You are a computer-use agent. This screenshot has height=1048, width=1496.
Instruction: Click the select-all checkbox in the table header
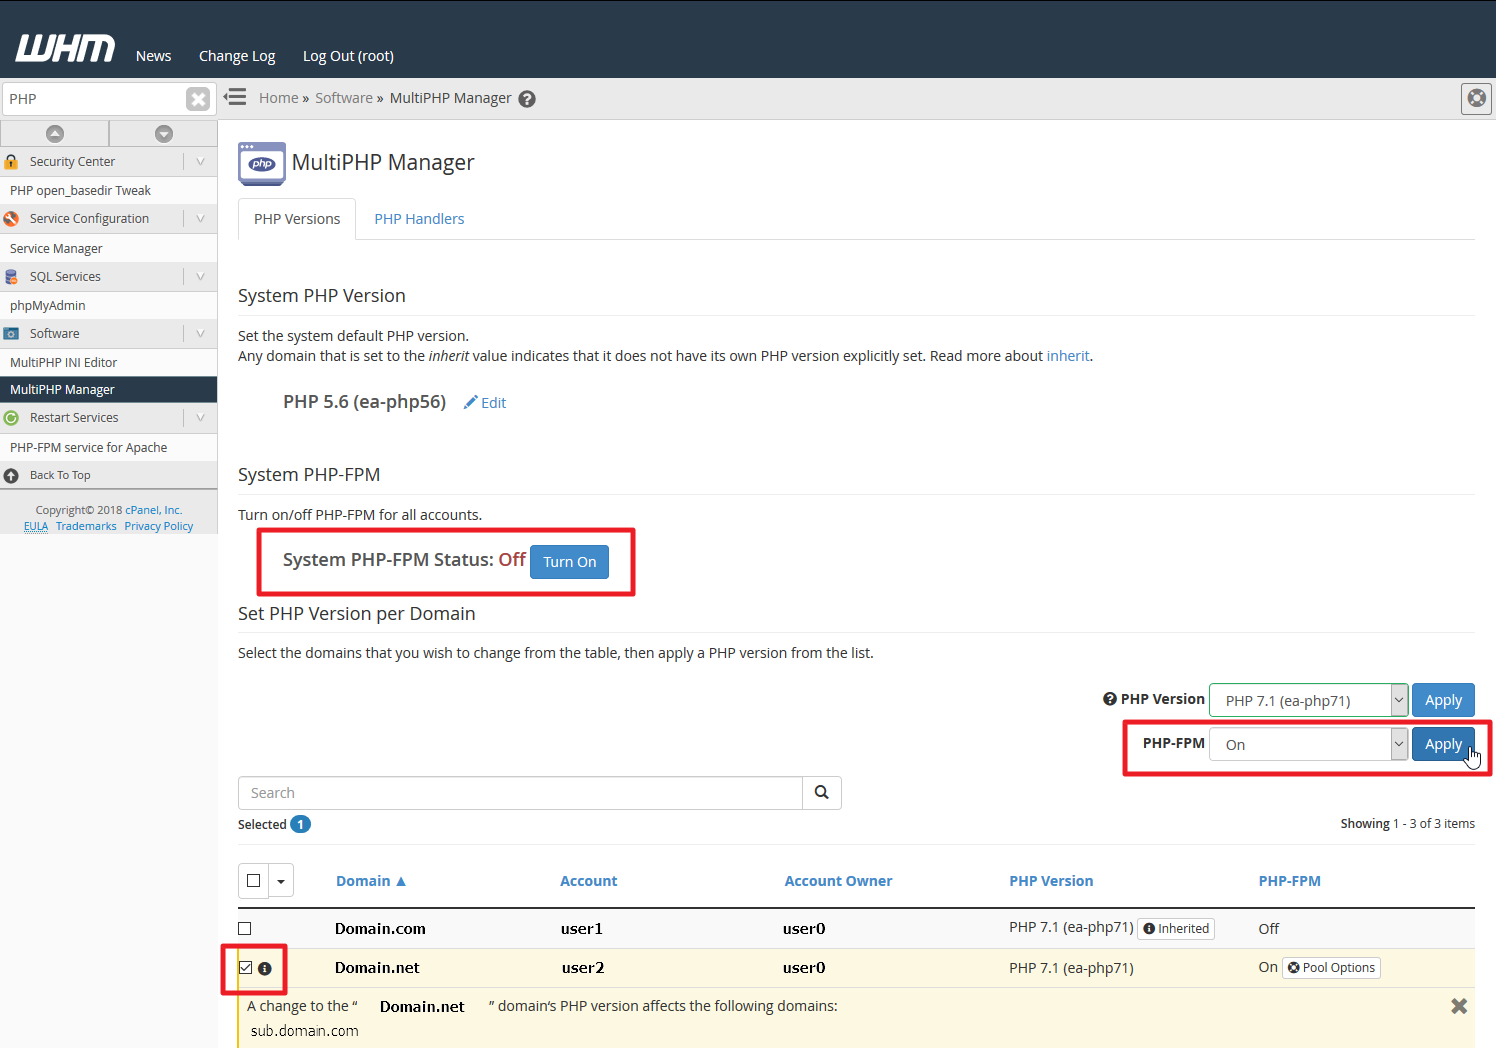pyautogui.click(x=253, y=880)
